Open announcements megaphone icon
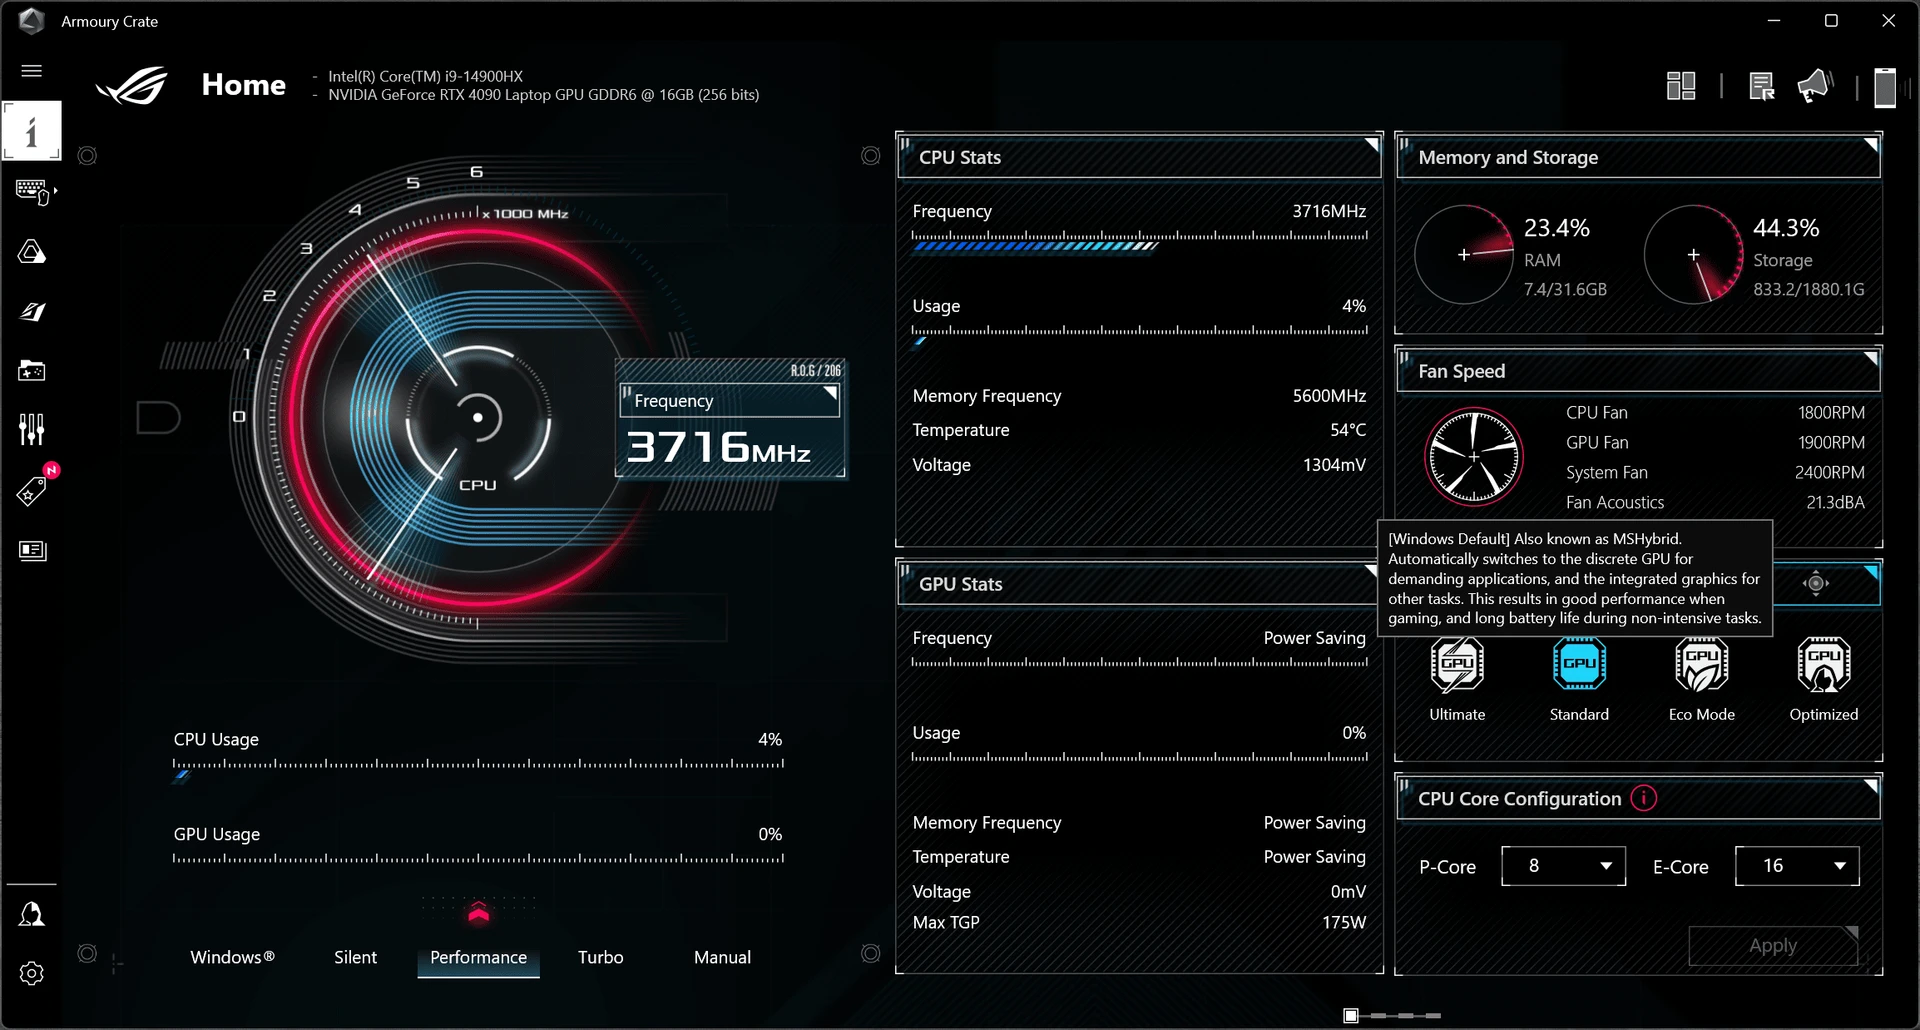Image resolution: width=1920 pixels, height=1030 pixels. [x=1815, y=86]
